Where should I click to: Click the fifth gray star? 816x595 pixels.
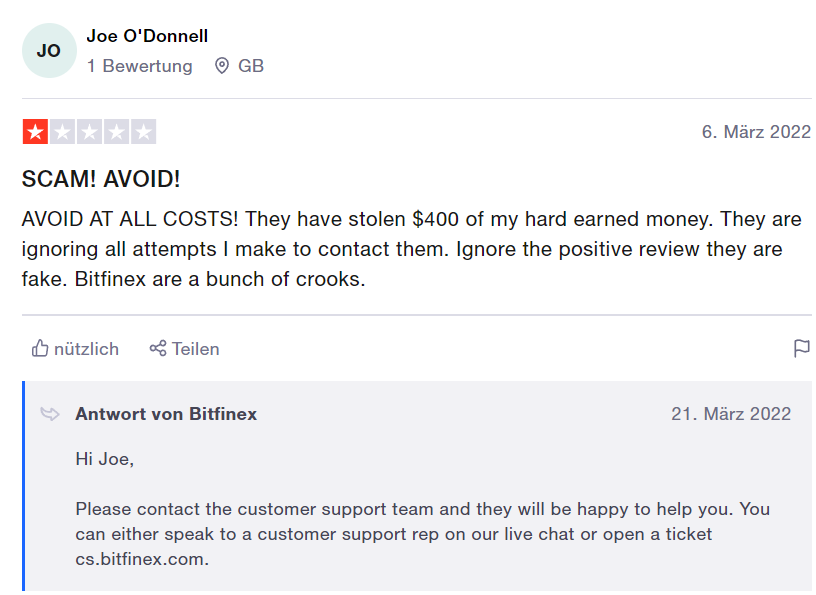pyautogui.click(x=144, y=132)
